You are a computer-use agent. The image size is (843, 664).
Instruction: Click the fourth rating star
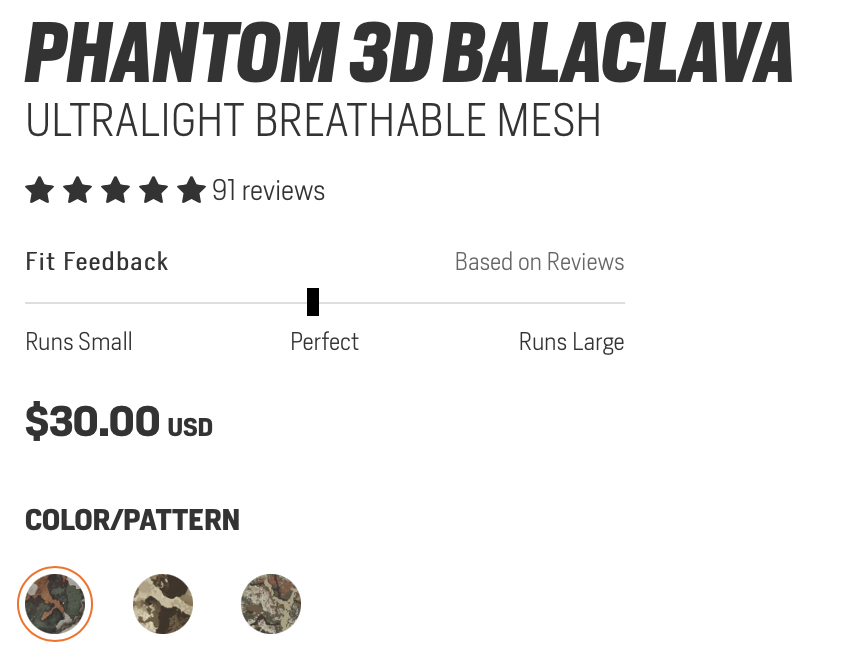click(153, 190)
